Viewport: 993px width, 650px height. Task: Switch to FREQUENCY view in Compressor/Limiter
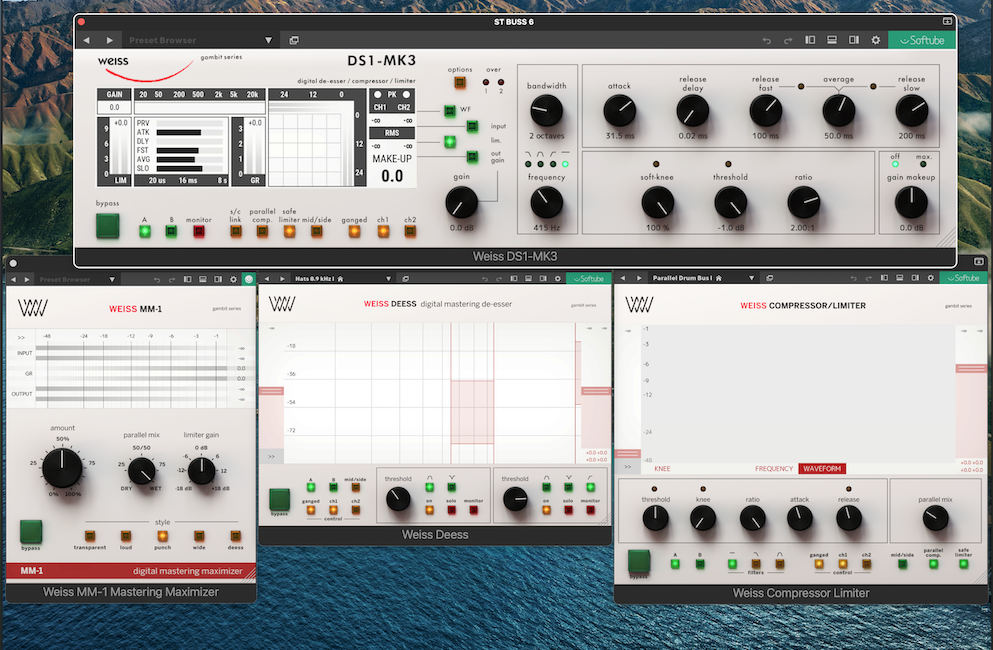coord(774,469)
